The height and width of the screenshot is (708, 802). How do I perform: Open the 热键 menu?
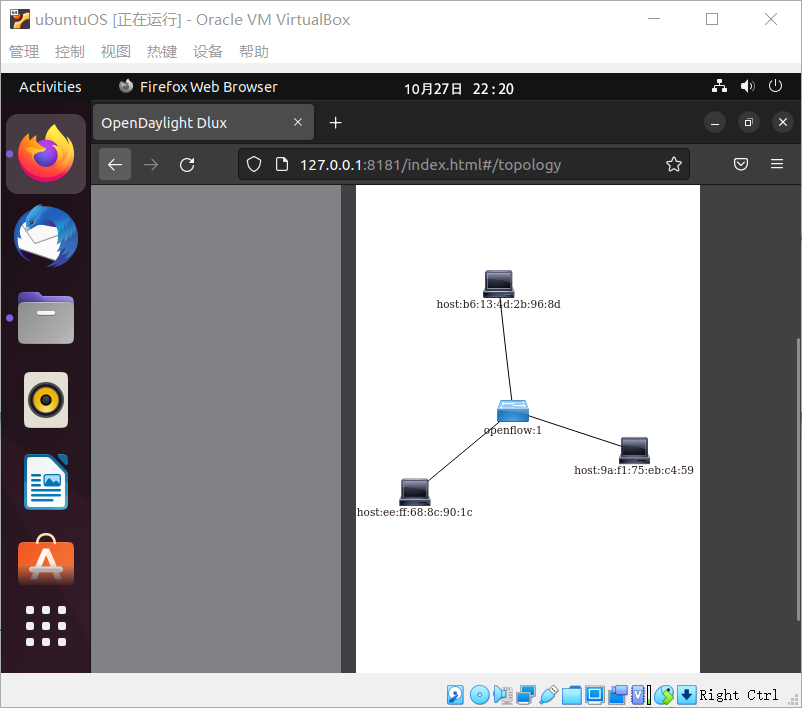[162, 52]
